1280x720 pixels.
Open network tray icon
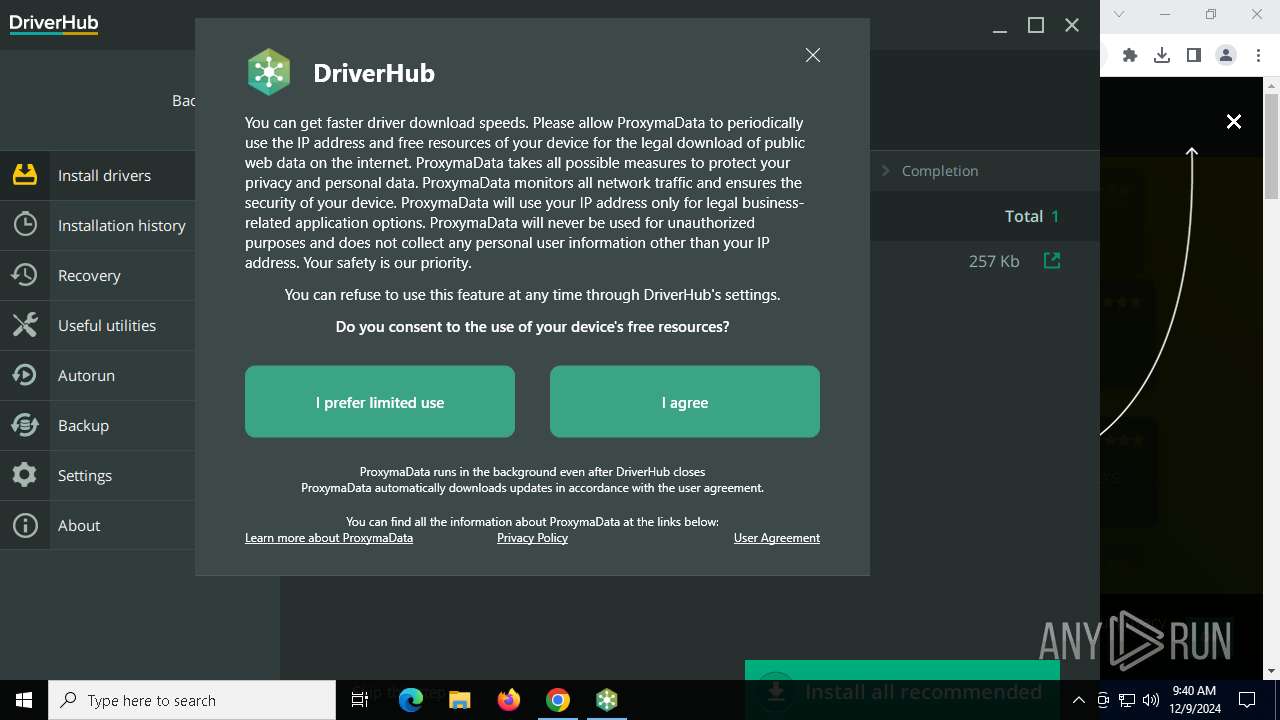tap(1127, 700)
